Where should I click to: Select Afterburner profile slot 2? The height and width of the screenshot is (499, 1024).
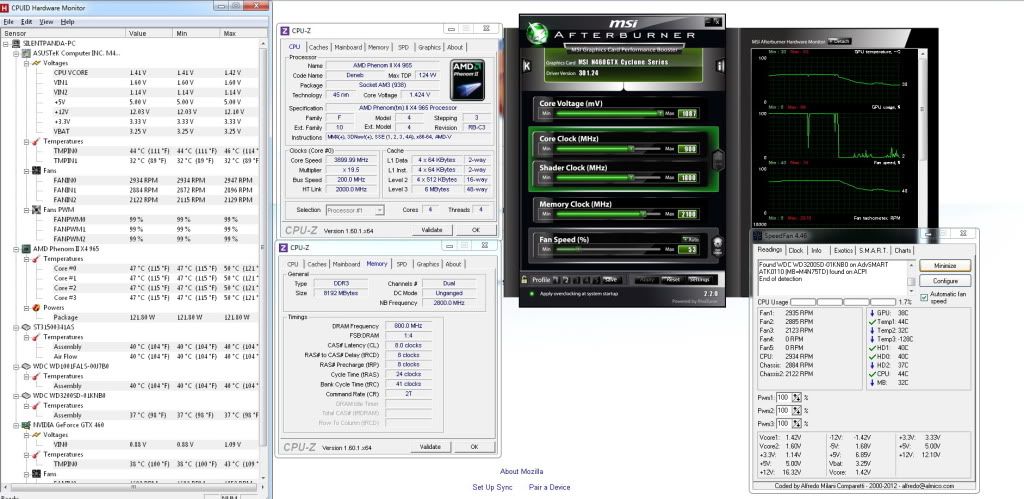tap(565, 280)
